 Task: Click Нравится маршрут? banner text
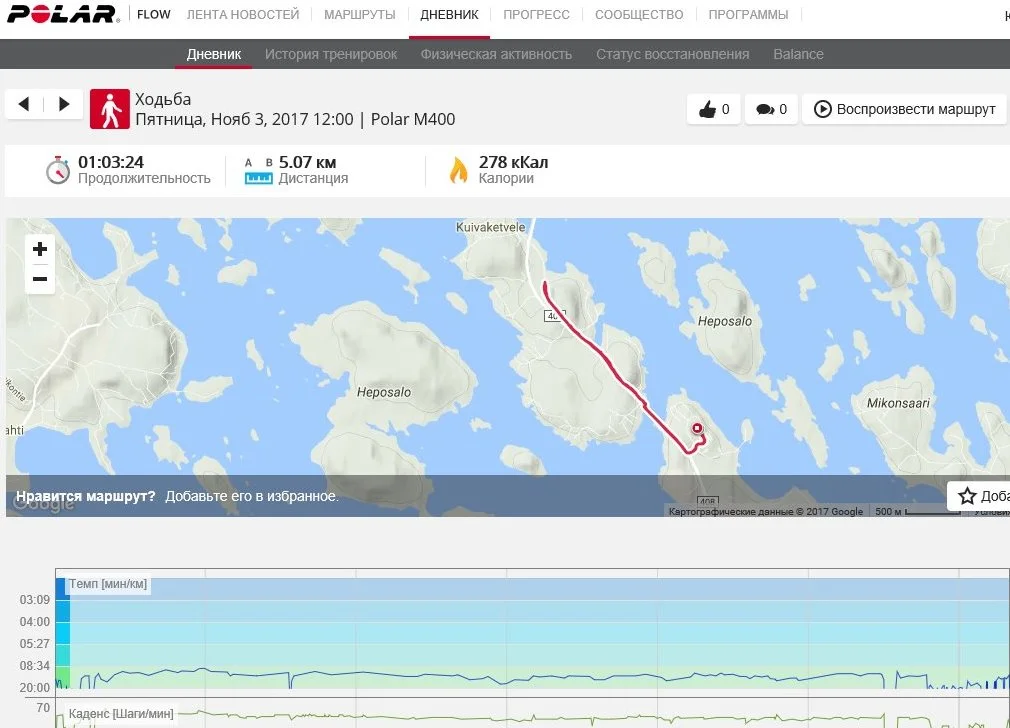(x=86, y=496)
